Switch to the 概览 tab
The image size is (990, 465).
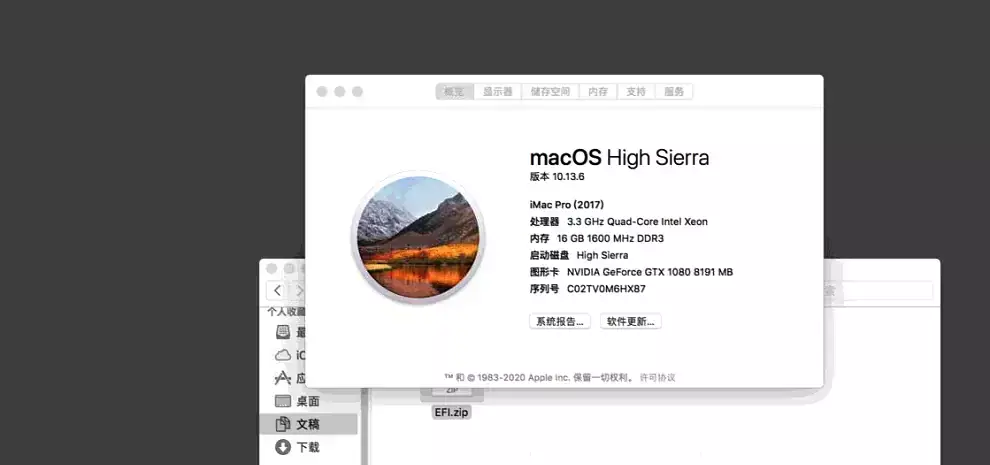pyautogui.click(x=454, y=92)
